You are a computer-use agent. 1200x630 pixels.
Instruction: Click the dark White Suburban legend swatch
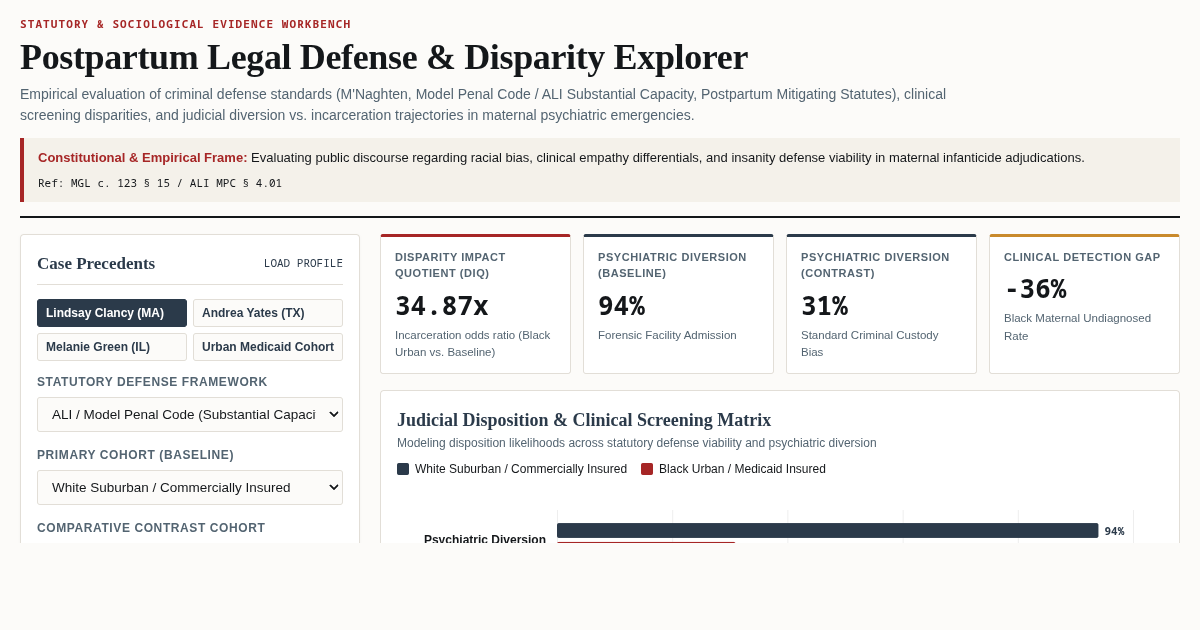403,469
